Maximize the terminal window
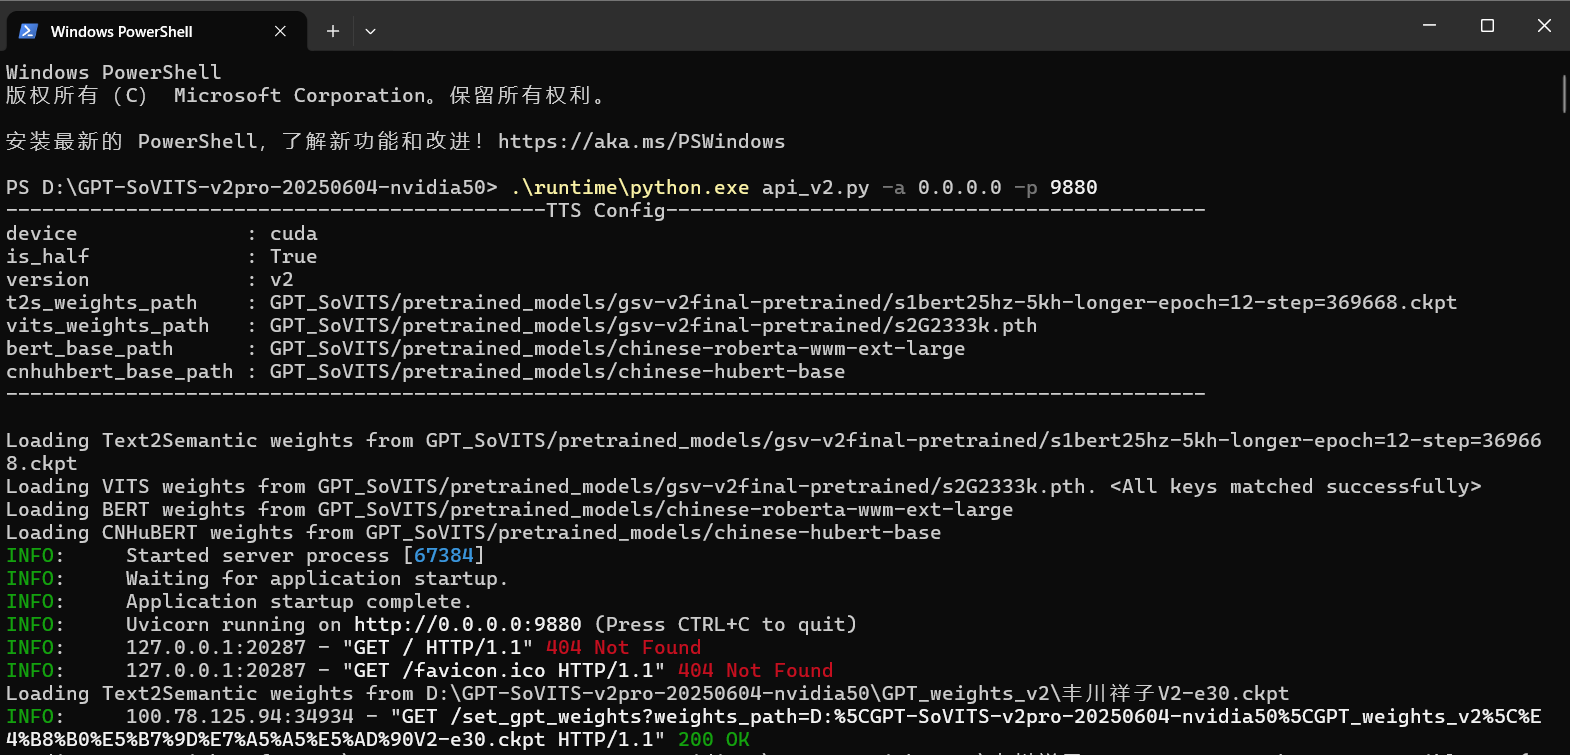Viewport: 1570px width, 755px height. [x=1487, y=25]
